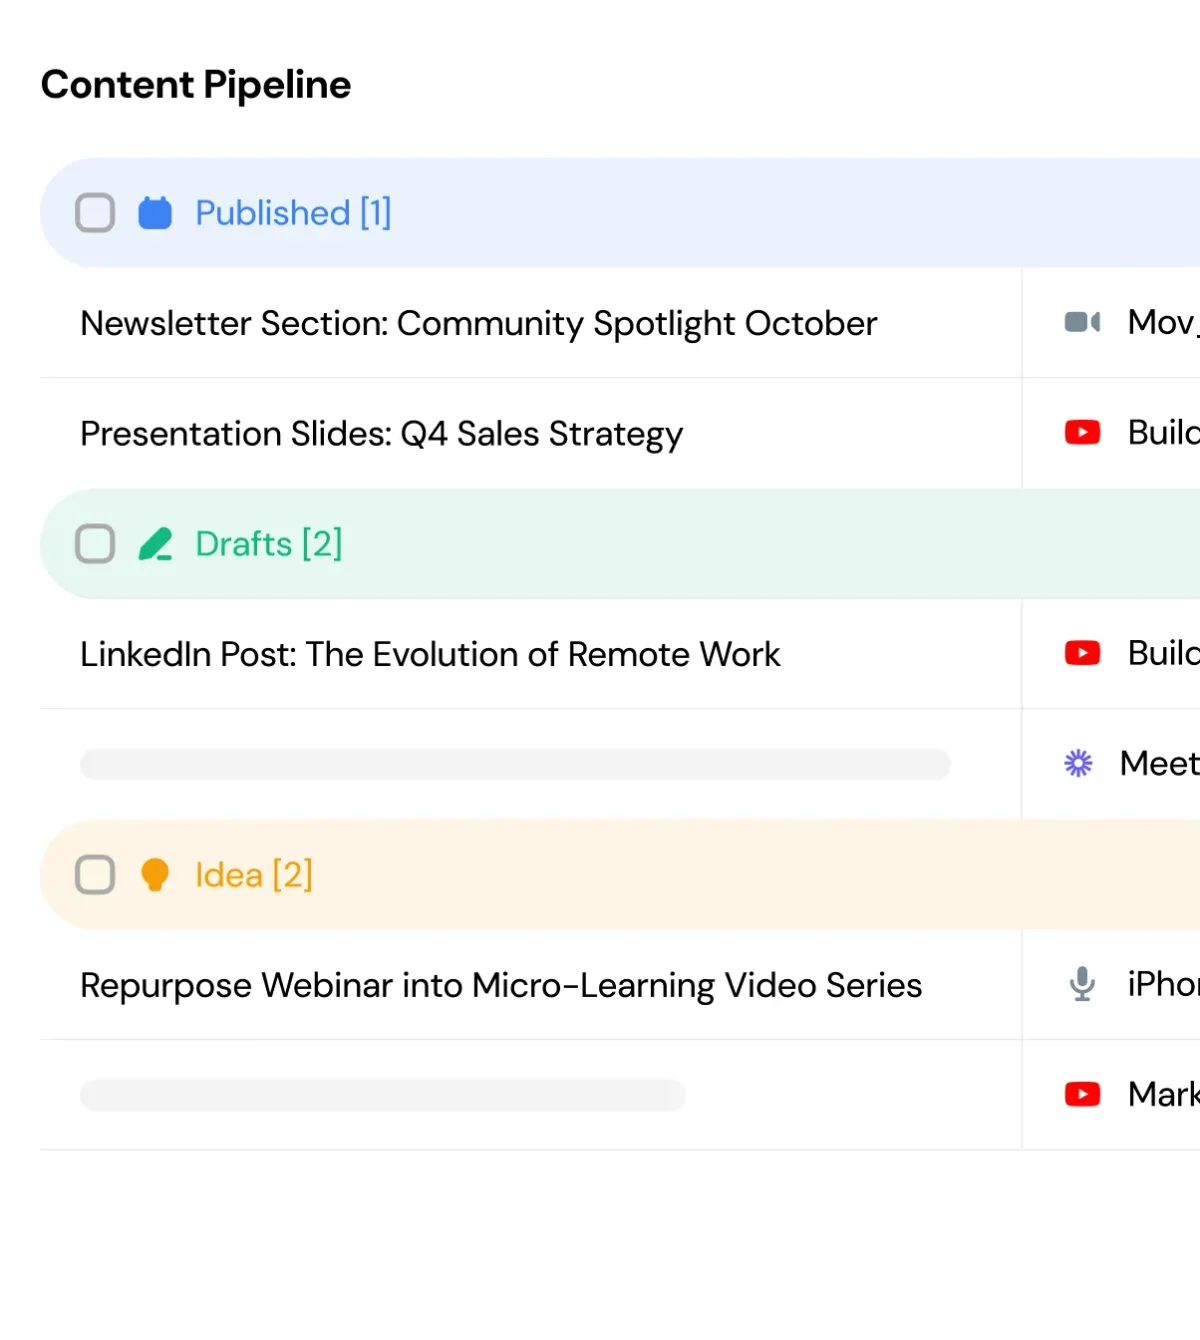The height and width of the screenshot is (1340, 1200).
Task: Click the microphone icon on Repurpose Webinar row
Action: tap(1080, 984)
